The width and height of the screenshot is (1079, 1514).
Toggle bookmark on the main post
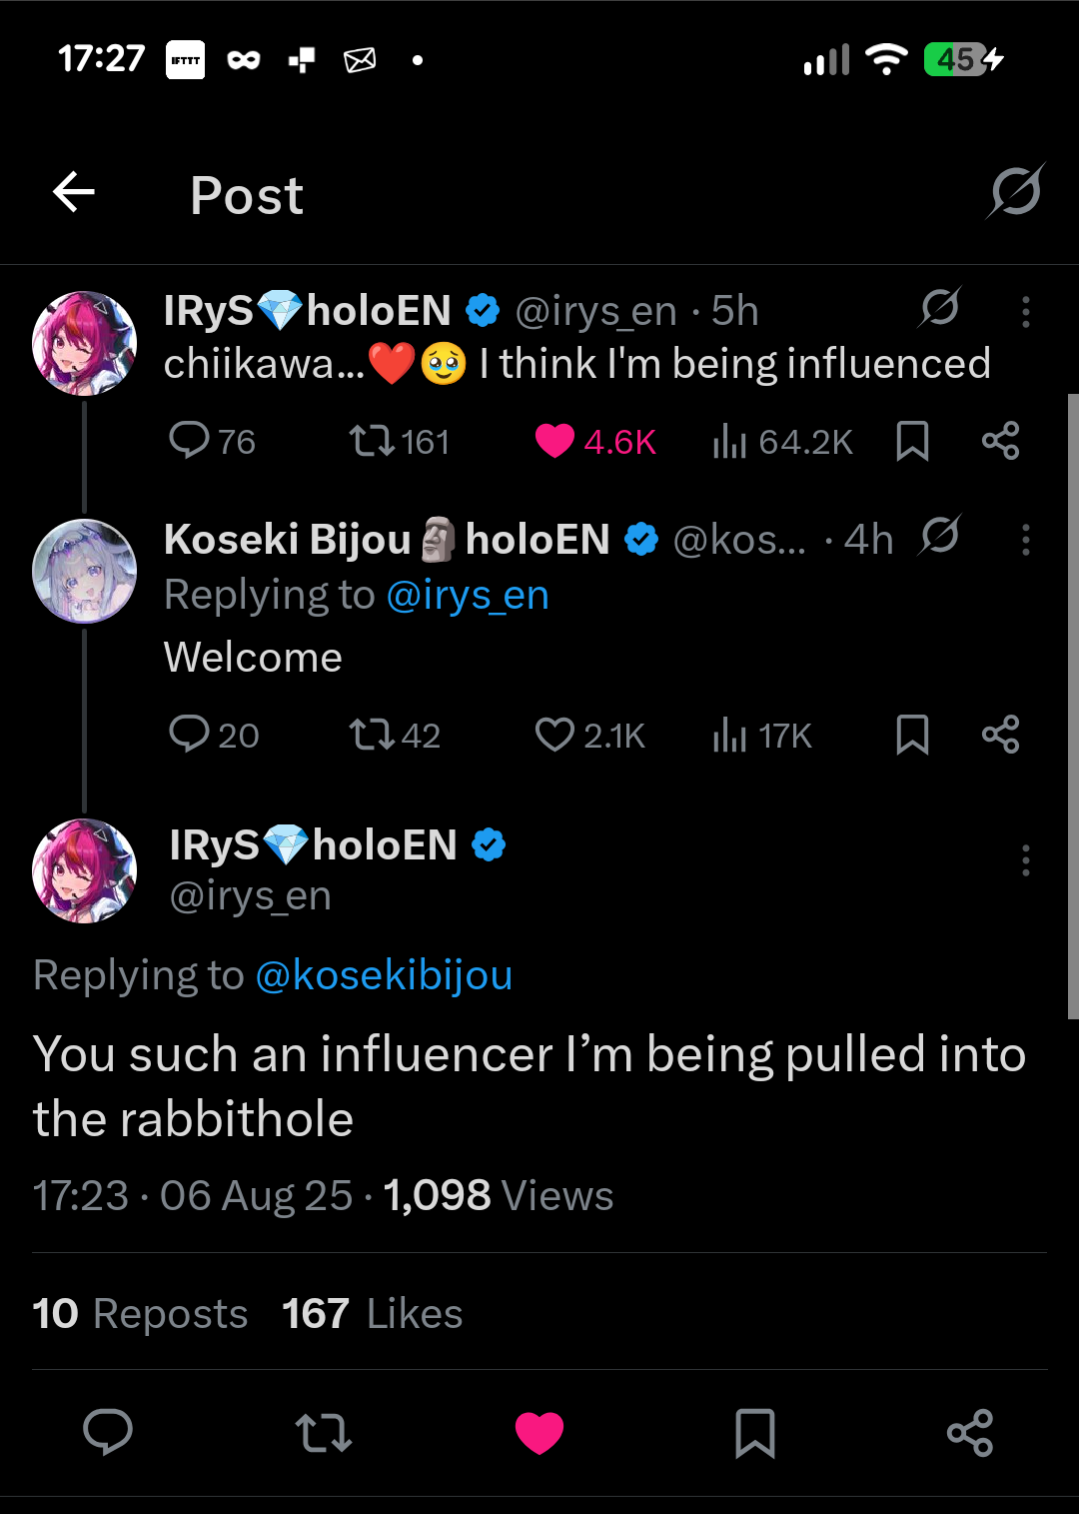tap(755, 1432)
